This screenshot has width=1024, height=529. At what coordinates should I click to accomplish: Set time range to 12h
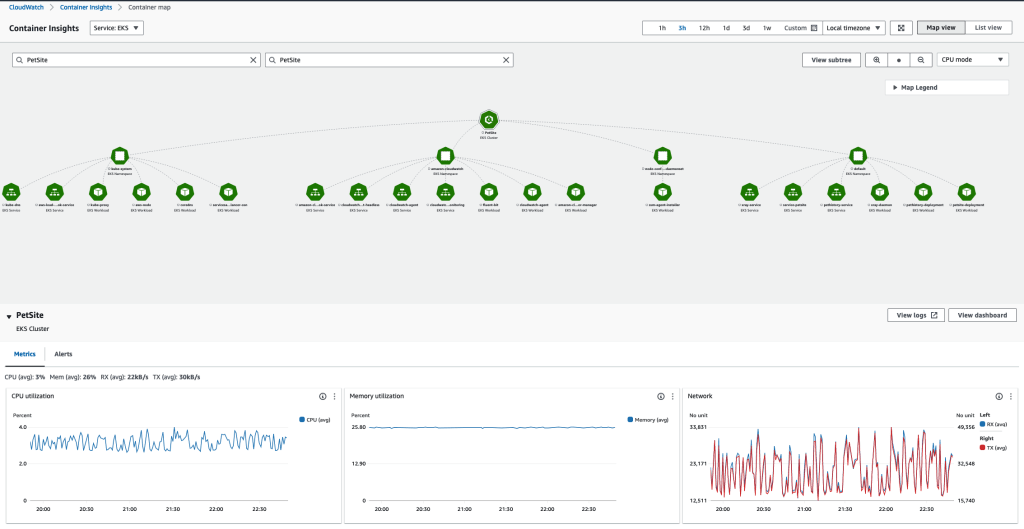click(704, 28)
